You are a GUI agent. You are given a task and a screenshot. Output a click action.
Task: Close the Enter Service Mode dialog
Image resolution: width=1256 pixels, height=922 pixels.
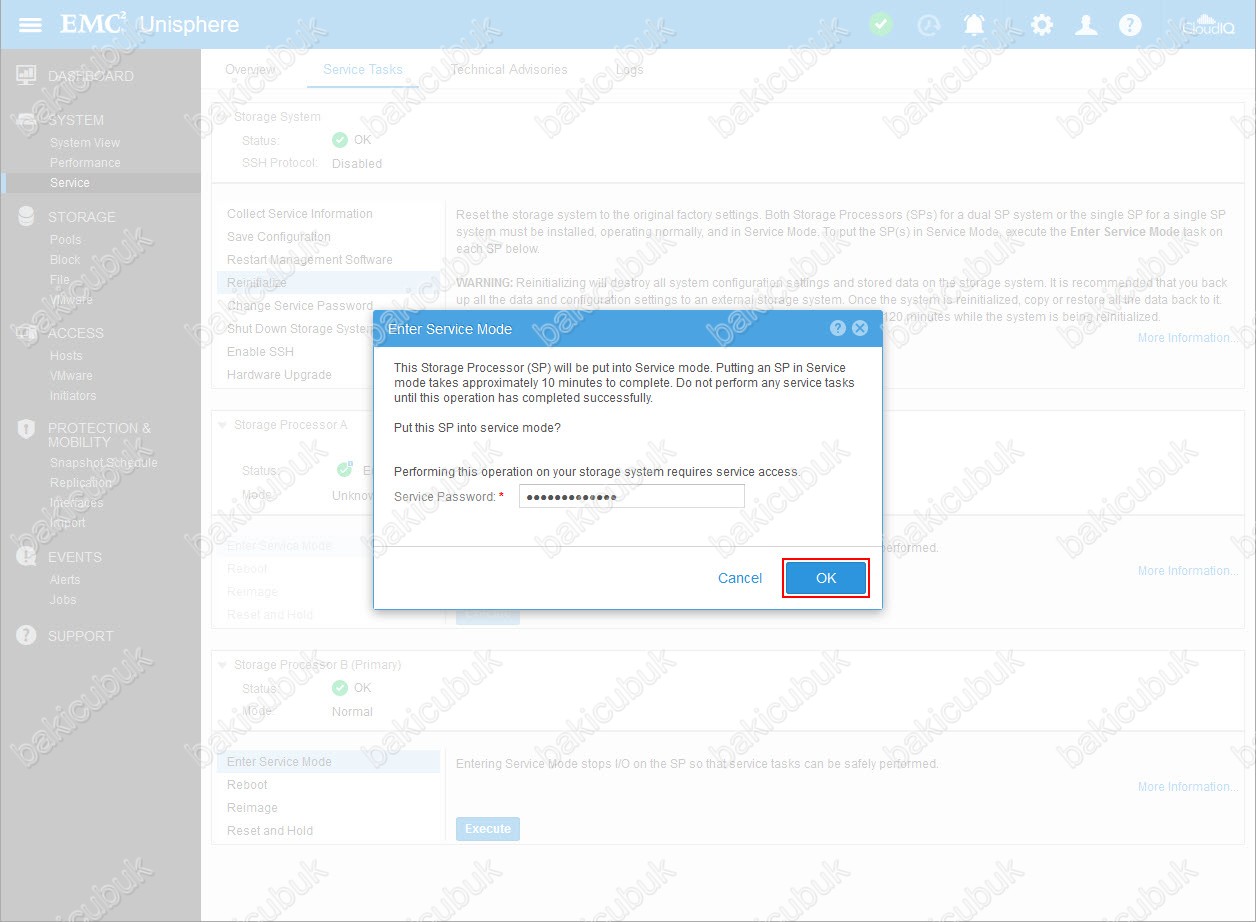[860, 328]
